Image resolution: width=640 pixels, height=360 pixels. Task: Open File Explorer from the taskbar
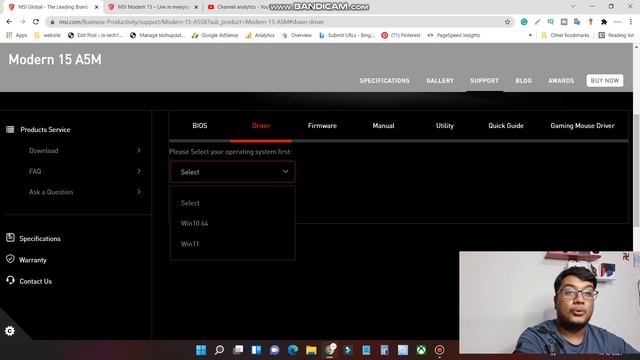(311, 350)
